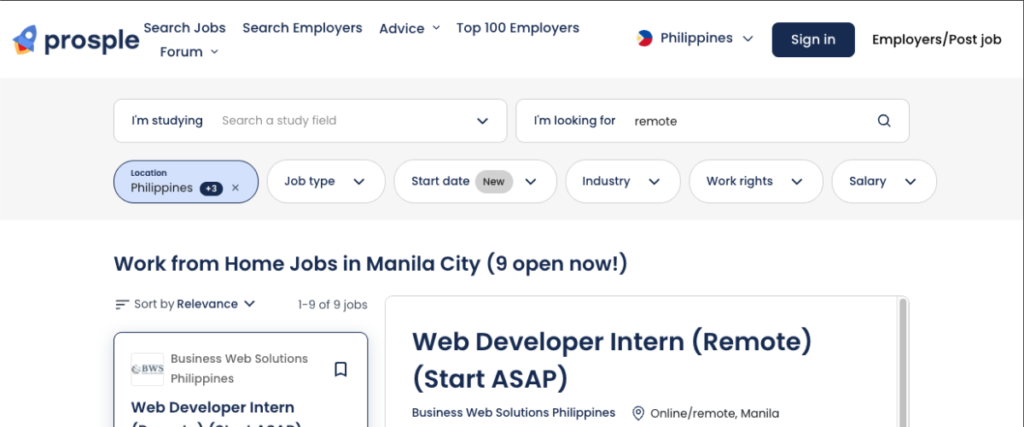
Task: Remove the Philippines location filter
Action: [x=236, y=188]
